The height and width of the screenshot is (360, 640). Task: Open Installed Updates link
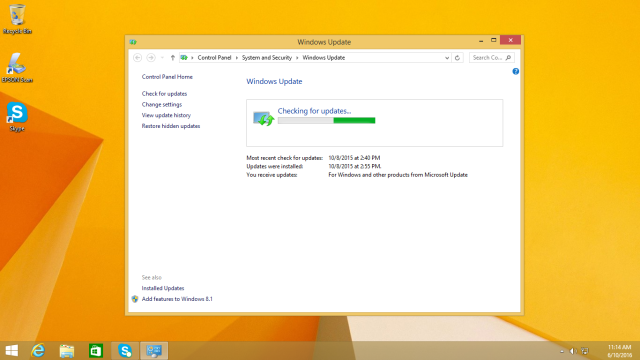click(x=163, y=288)
